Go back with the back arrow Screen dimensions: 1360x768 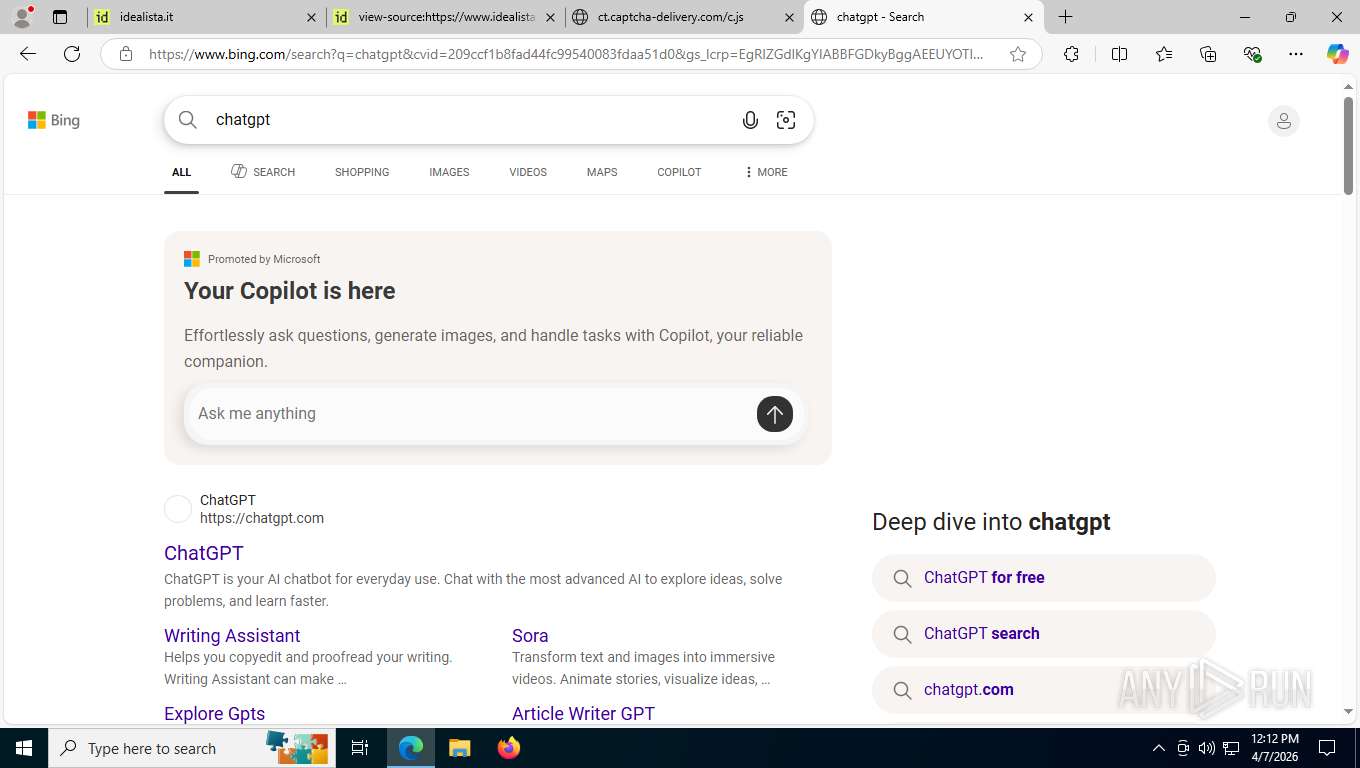[28, 54]
